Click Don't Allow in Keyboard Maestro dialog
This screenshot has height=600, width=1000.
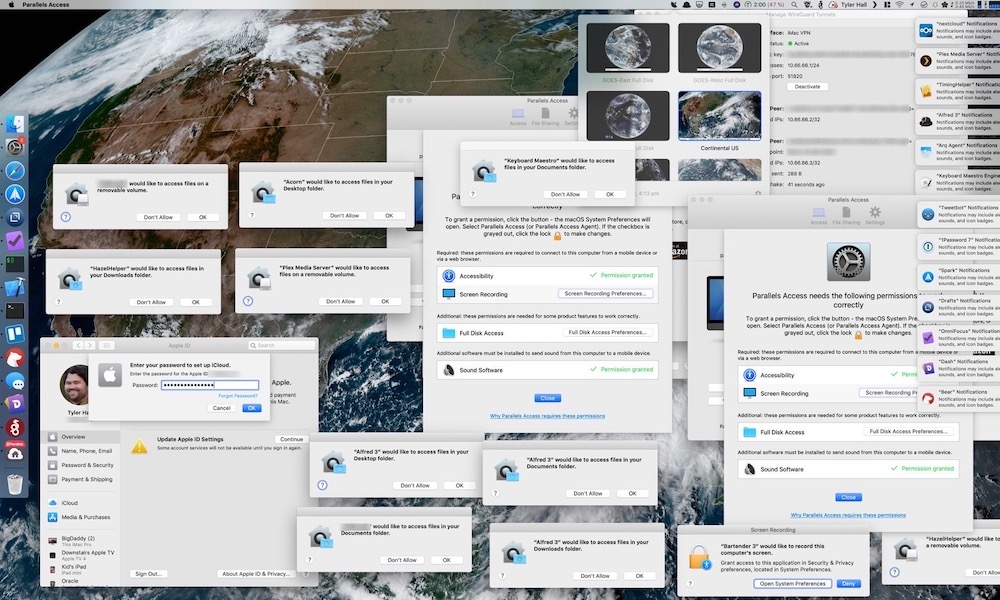(565, 194)
